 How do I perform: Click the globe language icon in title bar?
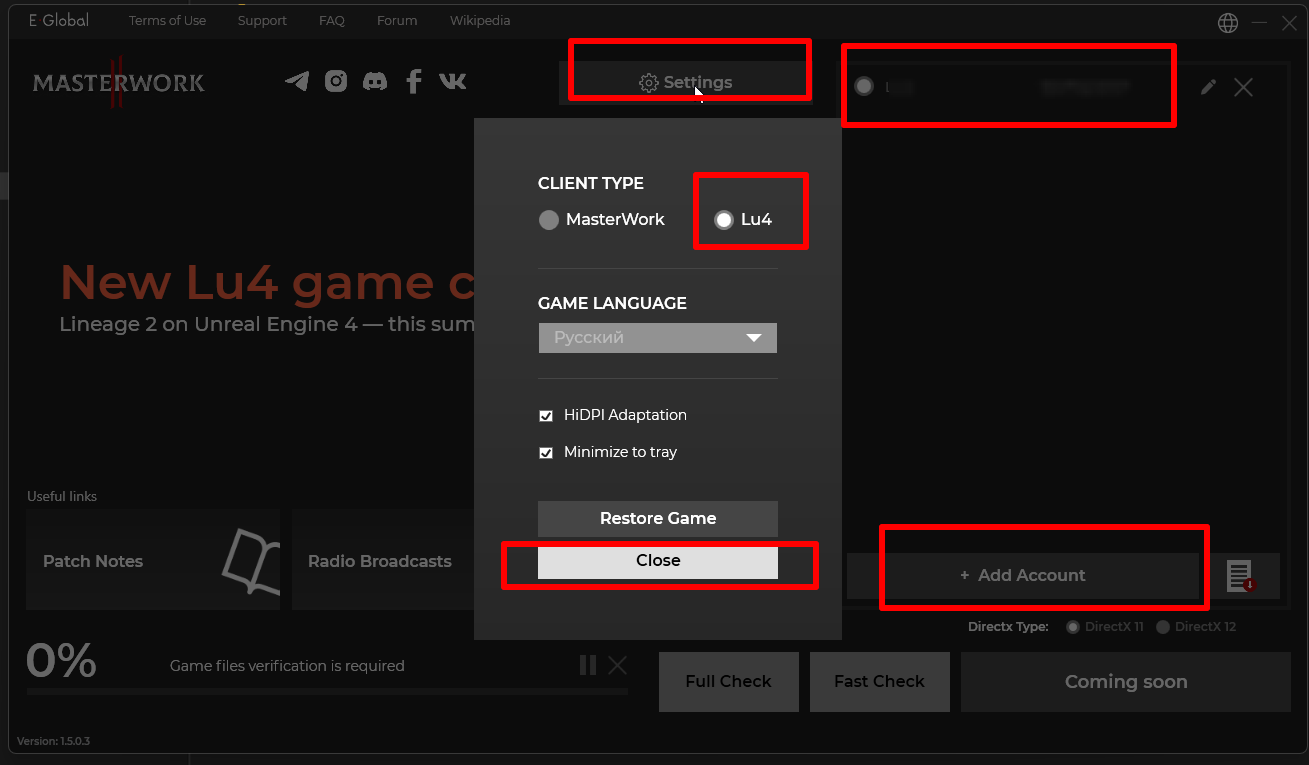coord(1228,22)
